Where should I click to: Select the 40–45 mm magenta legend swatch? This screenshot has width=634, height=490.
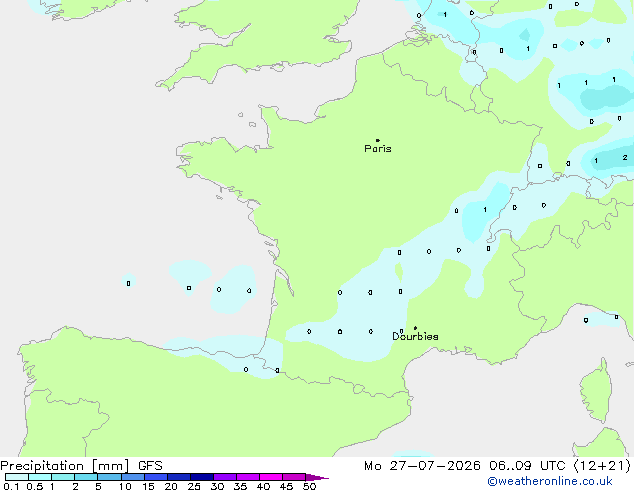click(271, 477)
